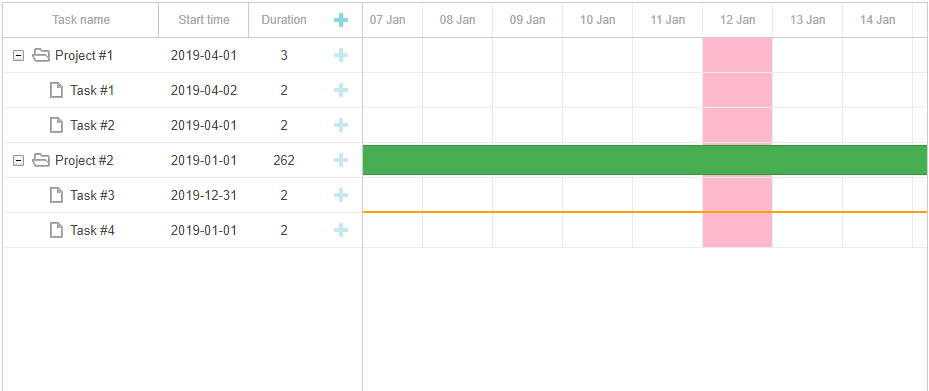Sort by the Task name column header
Viewport: 929px width, 391px height.
(81, 20)
